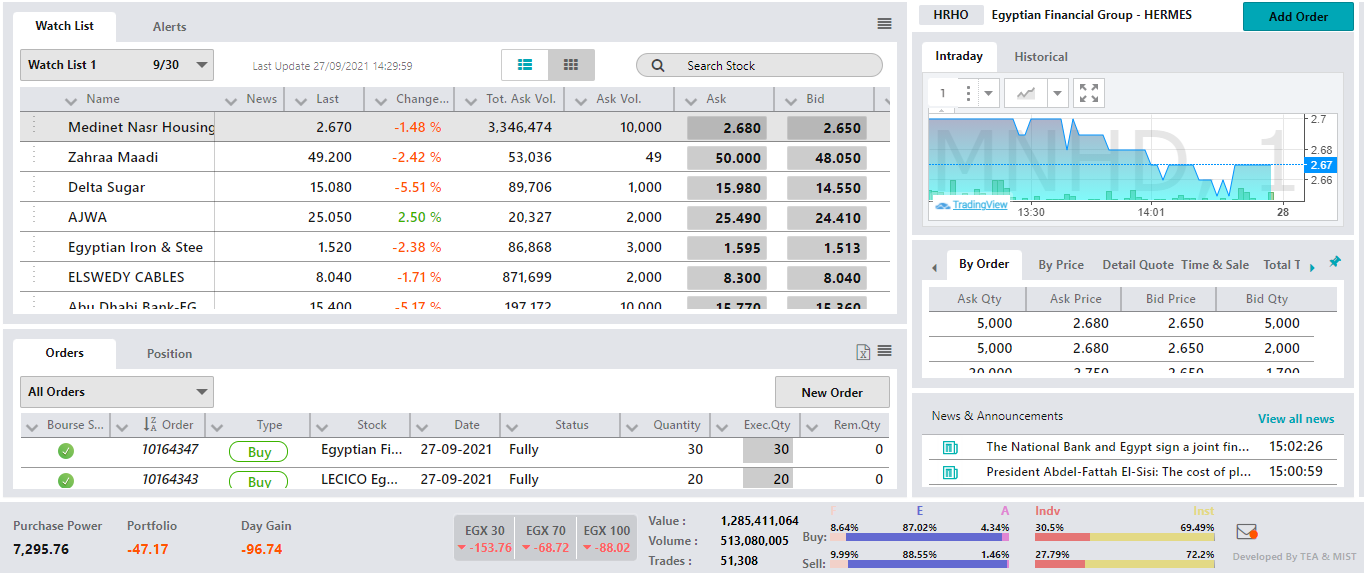
Task: Click the New Order button
Action: click(832, 392)
